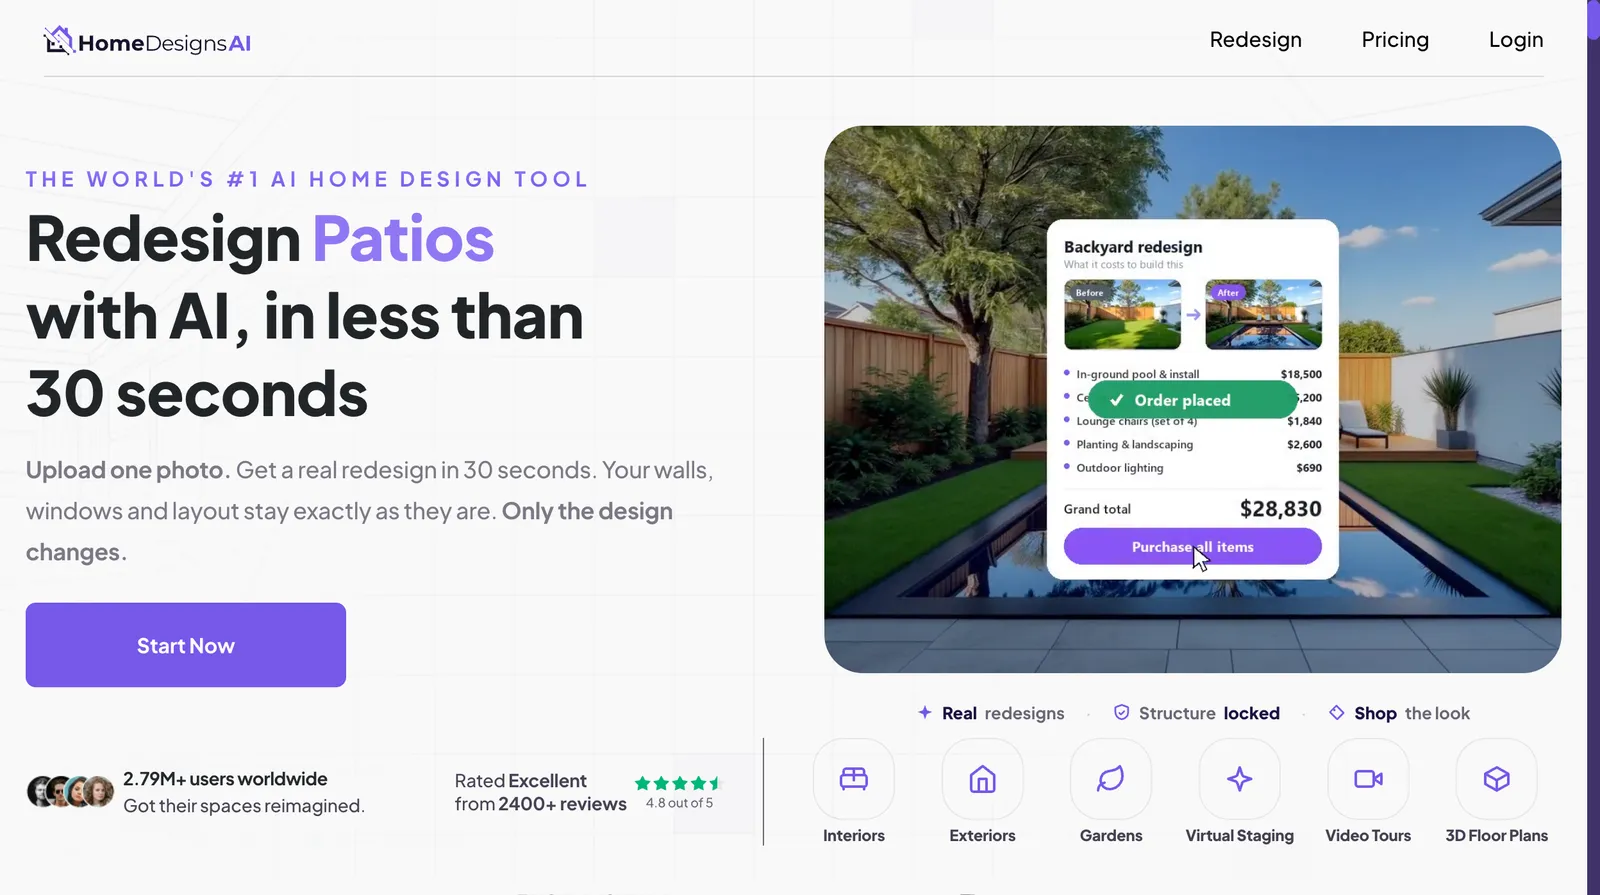Open the Login link

[1516, 40]
